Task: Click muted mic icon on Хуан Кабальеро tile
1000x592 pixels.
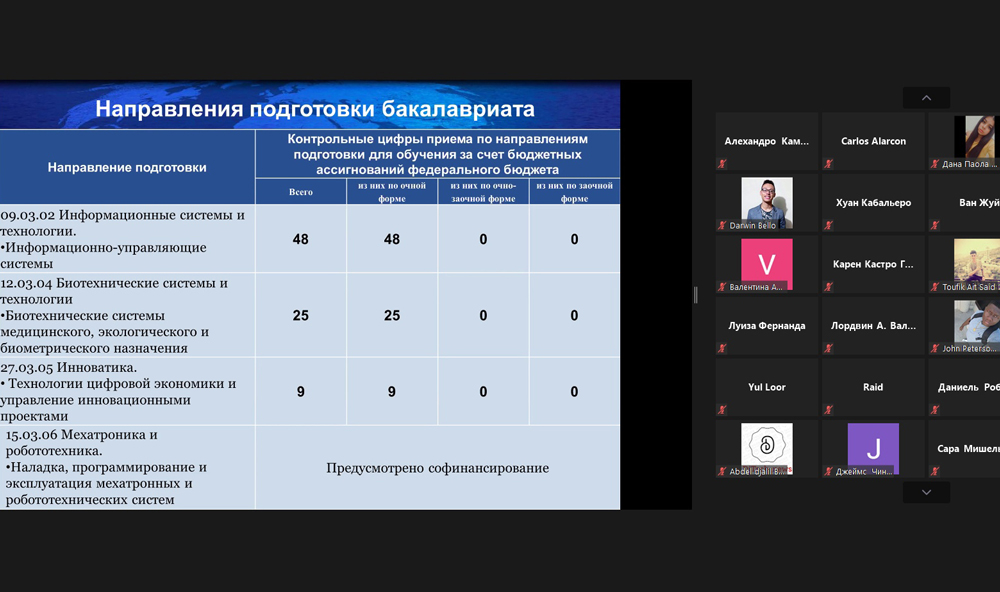Action: [x=828, y=225]
